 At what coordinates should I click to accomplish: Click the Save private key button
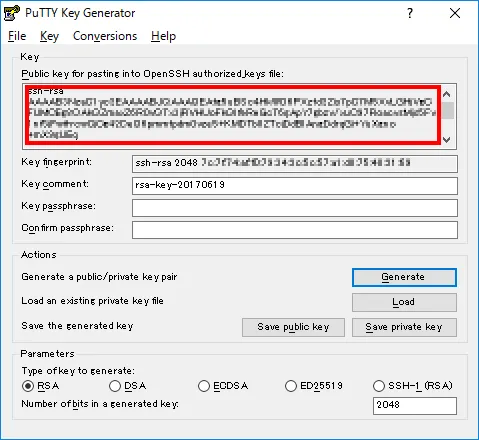pos(404,327)
